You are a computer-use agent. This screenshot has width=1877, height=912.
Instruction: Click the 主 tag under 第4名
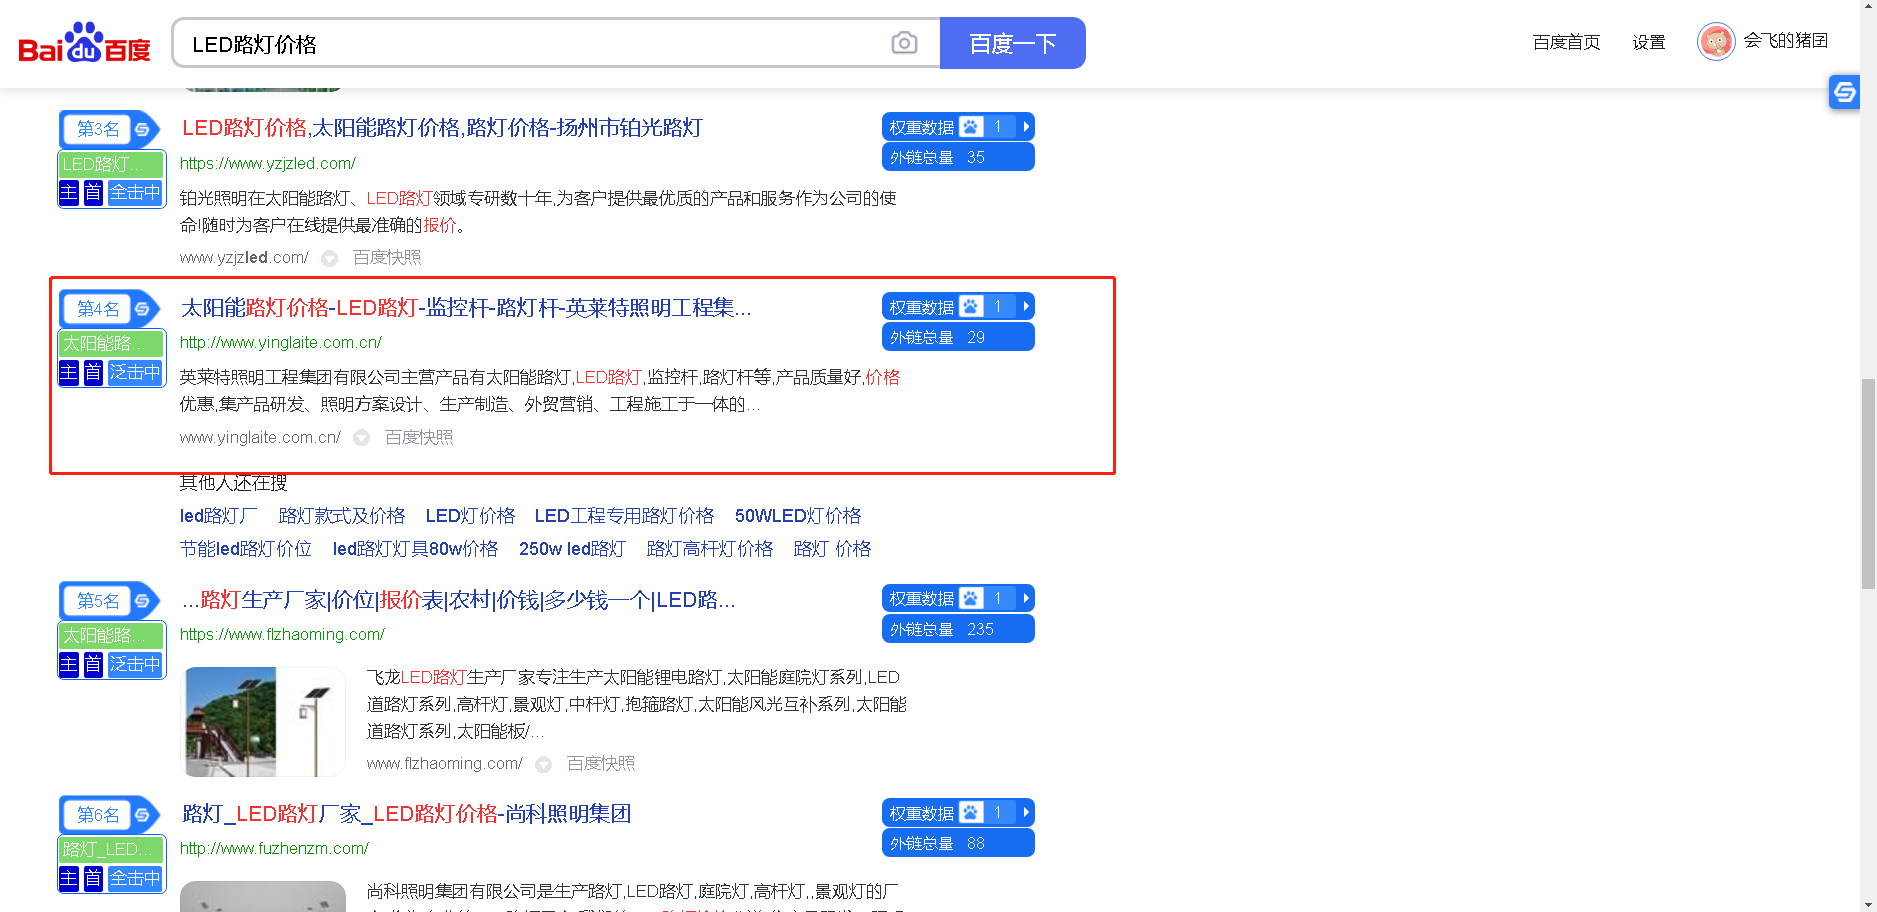(69, 373)
